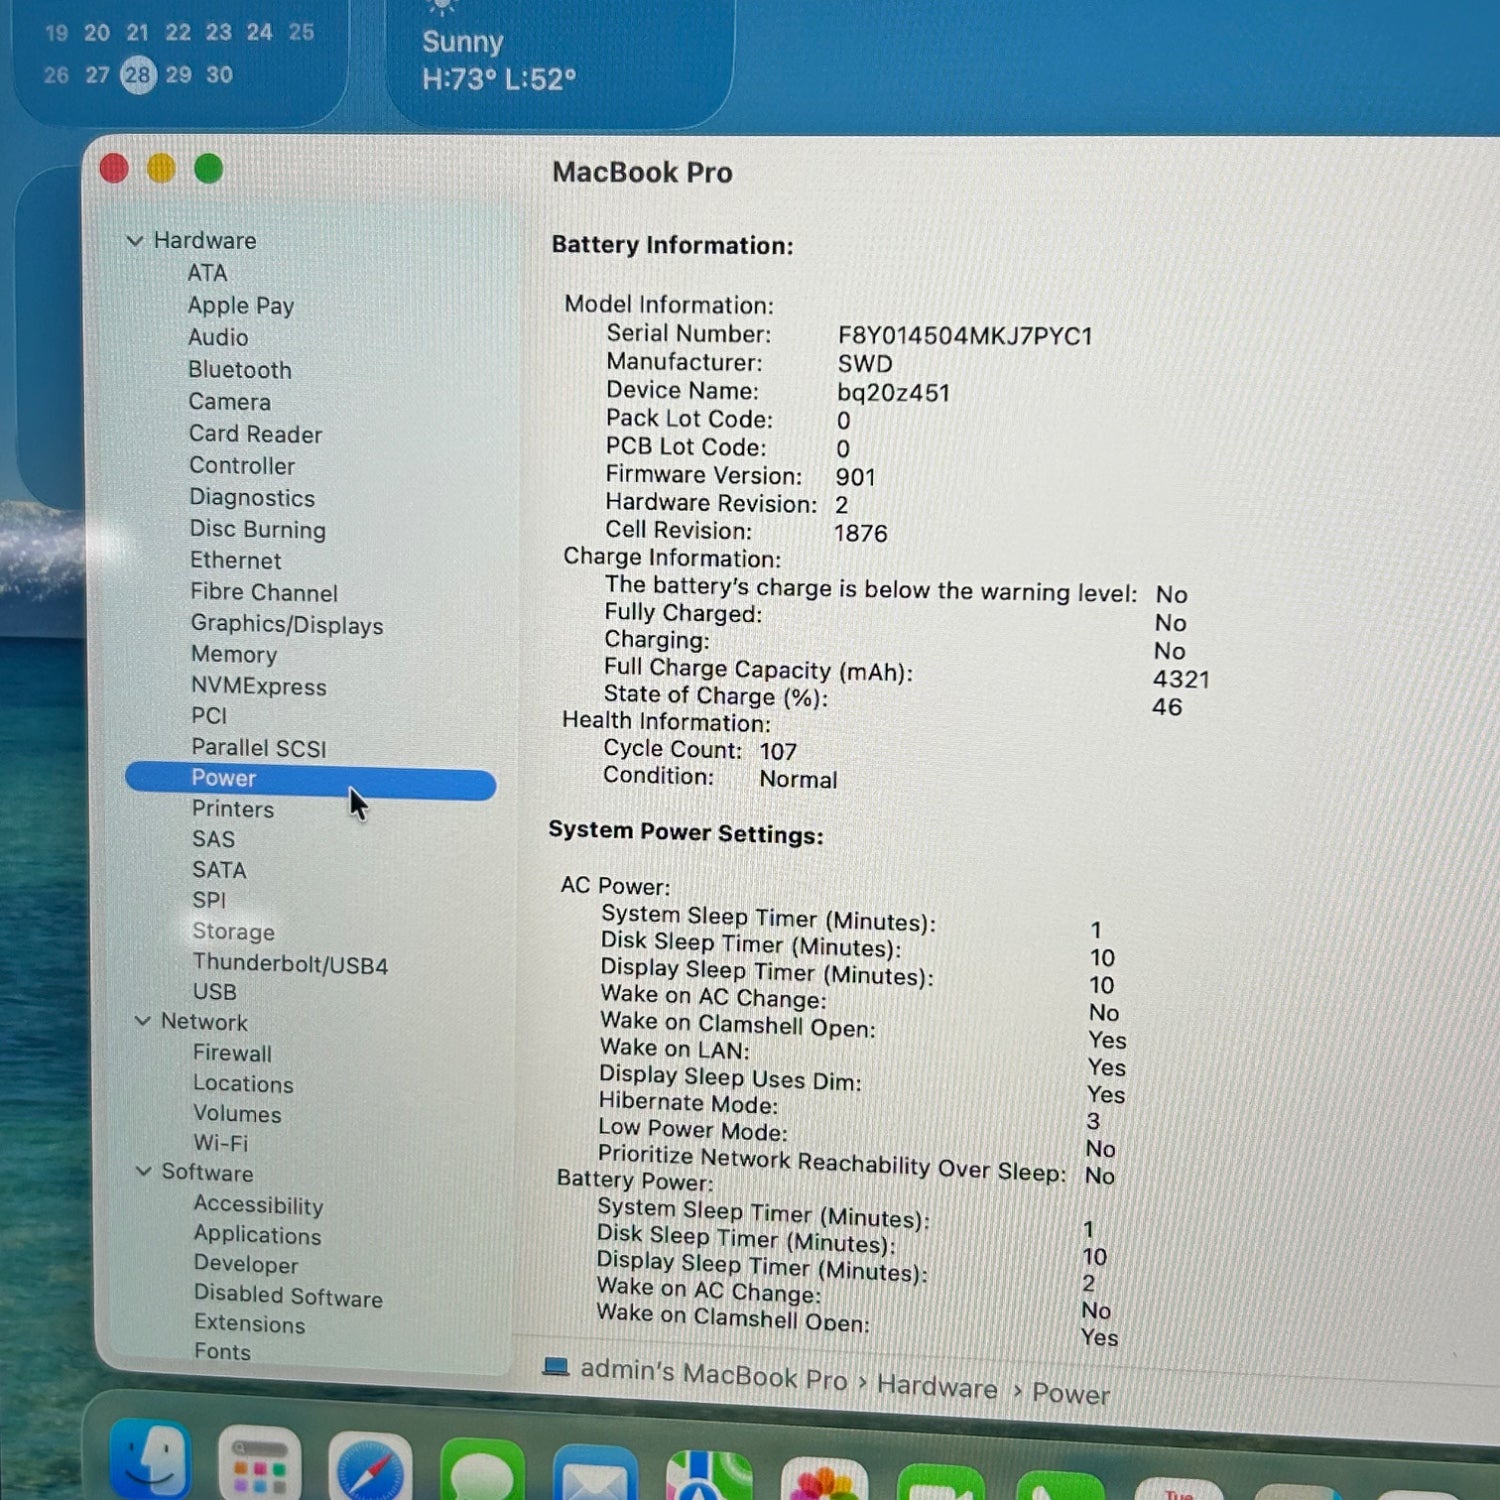
Task: Select Wi-Fi under Network
Action: coord(220,1143)
